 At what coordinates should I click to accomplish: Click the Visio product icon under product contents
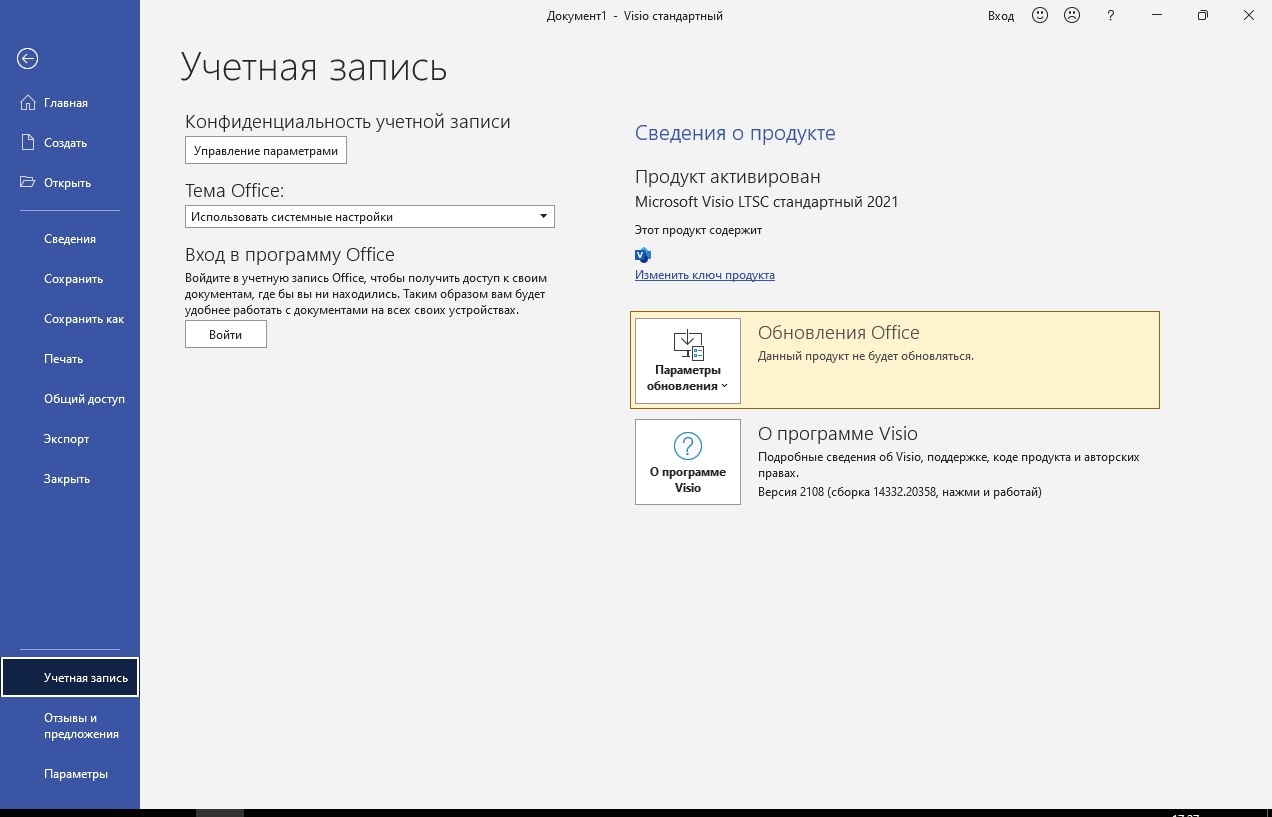[643, 255]
